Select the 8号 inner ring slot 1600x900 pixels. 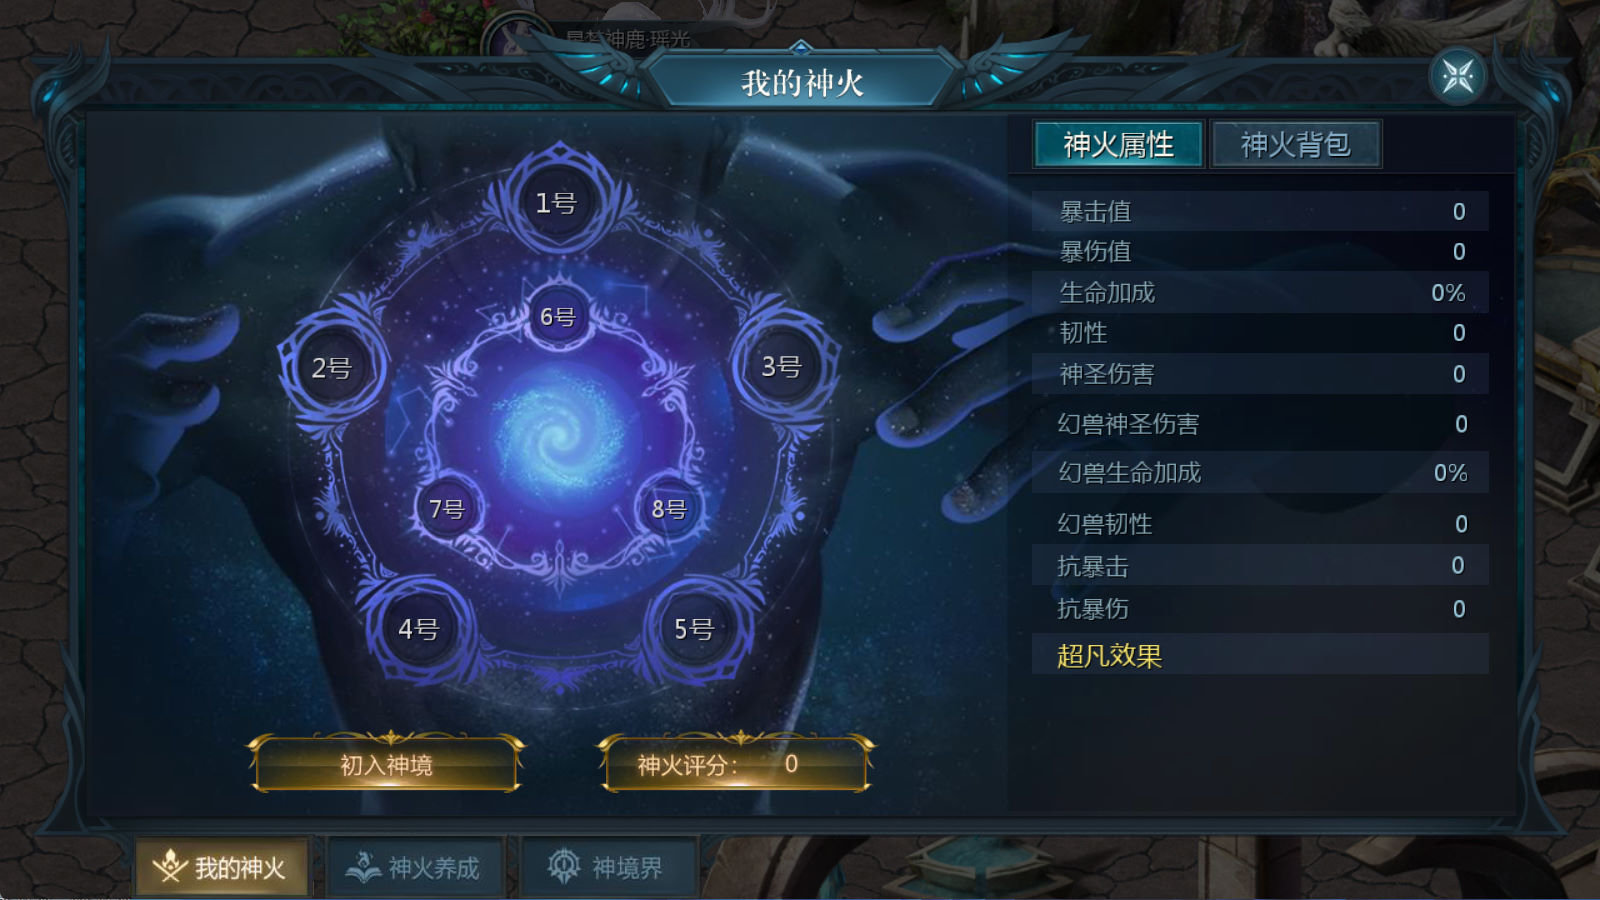[669, 509]
